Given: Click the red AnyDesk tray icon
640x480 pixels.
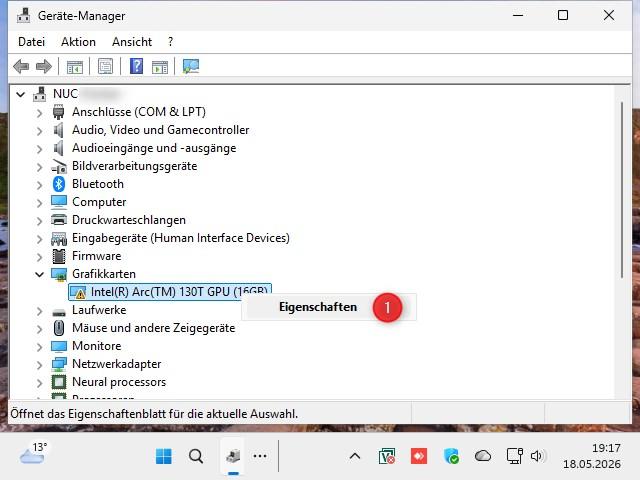Looking at the screenshot, I should click(x=419, y=456).
